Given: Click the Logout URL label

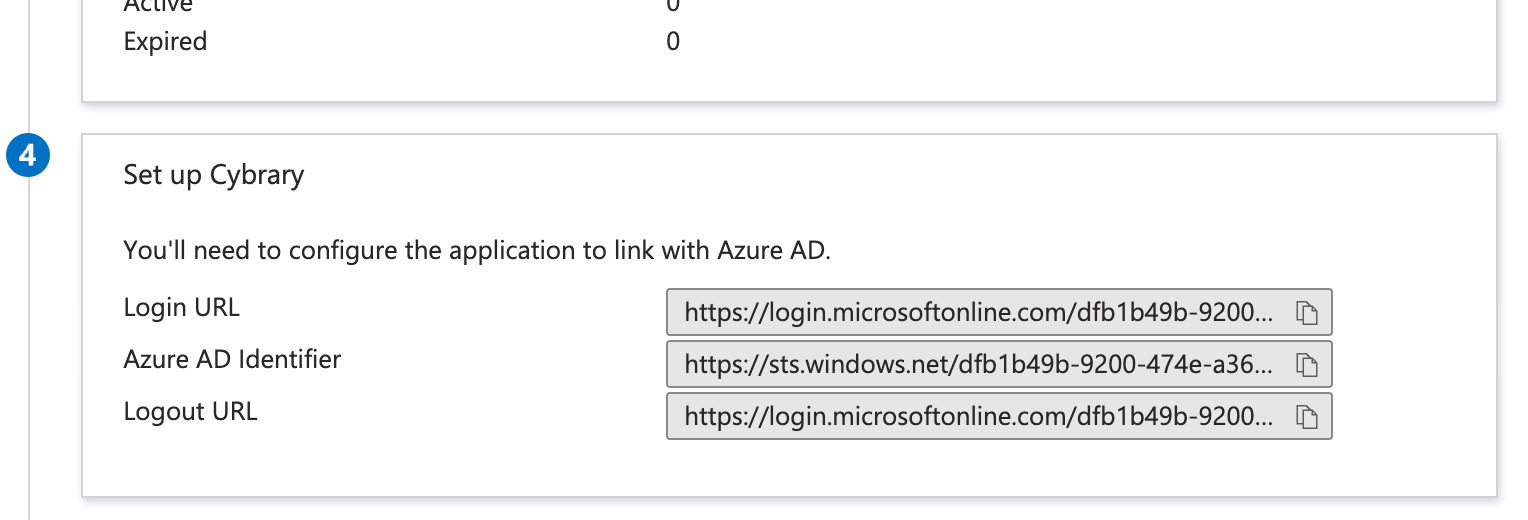Looking at the screenshot, I should pyautogui.click(x=190, y=411).
